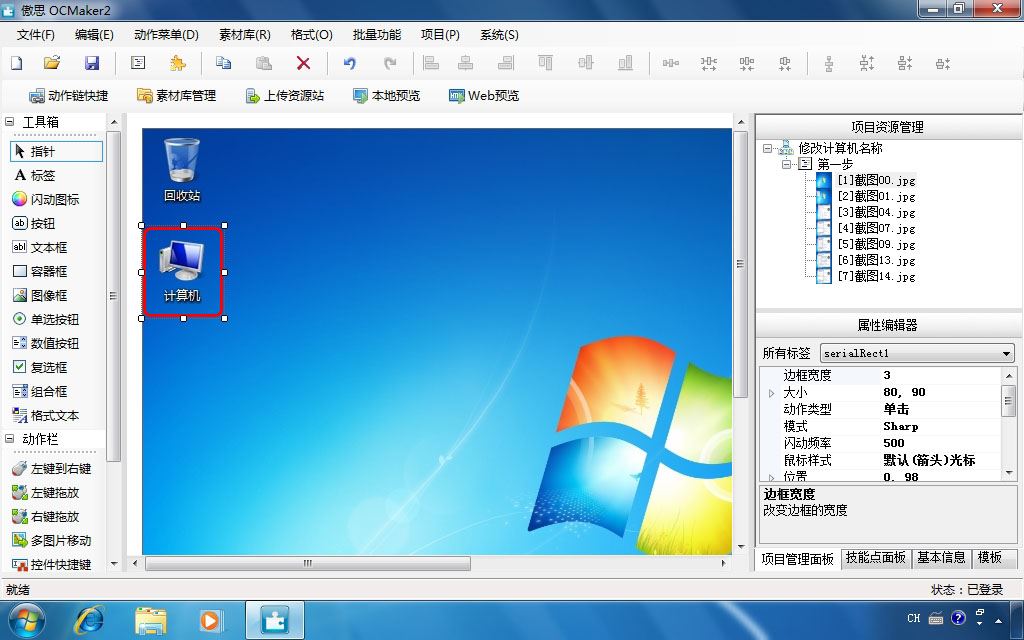Click the Internet Explorer taskbar icon
Screen dimensions: 1024x640
pyautogui.click(x=89, y=620)
